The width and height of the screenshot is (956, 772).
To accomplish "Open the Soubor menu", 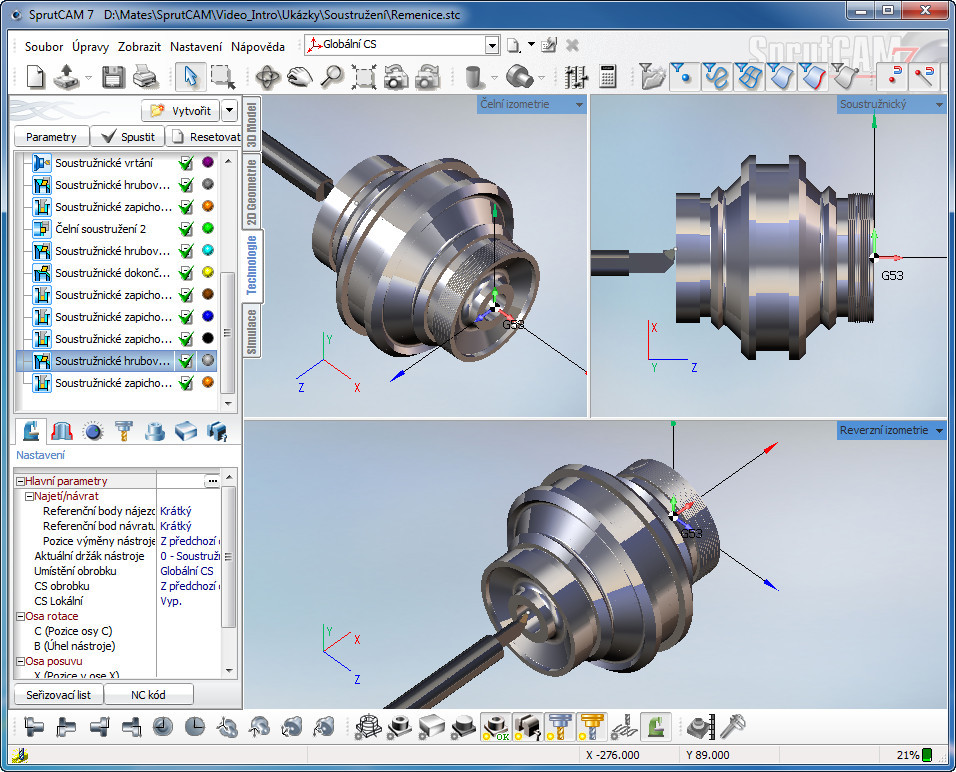I will 44,46.
